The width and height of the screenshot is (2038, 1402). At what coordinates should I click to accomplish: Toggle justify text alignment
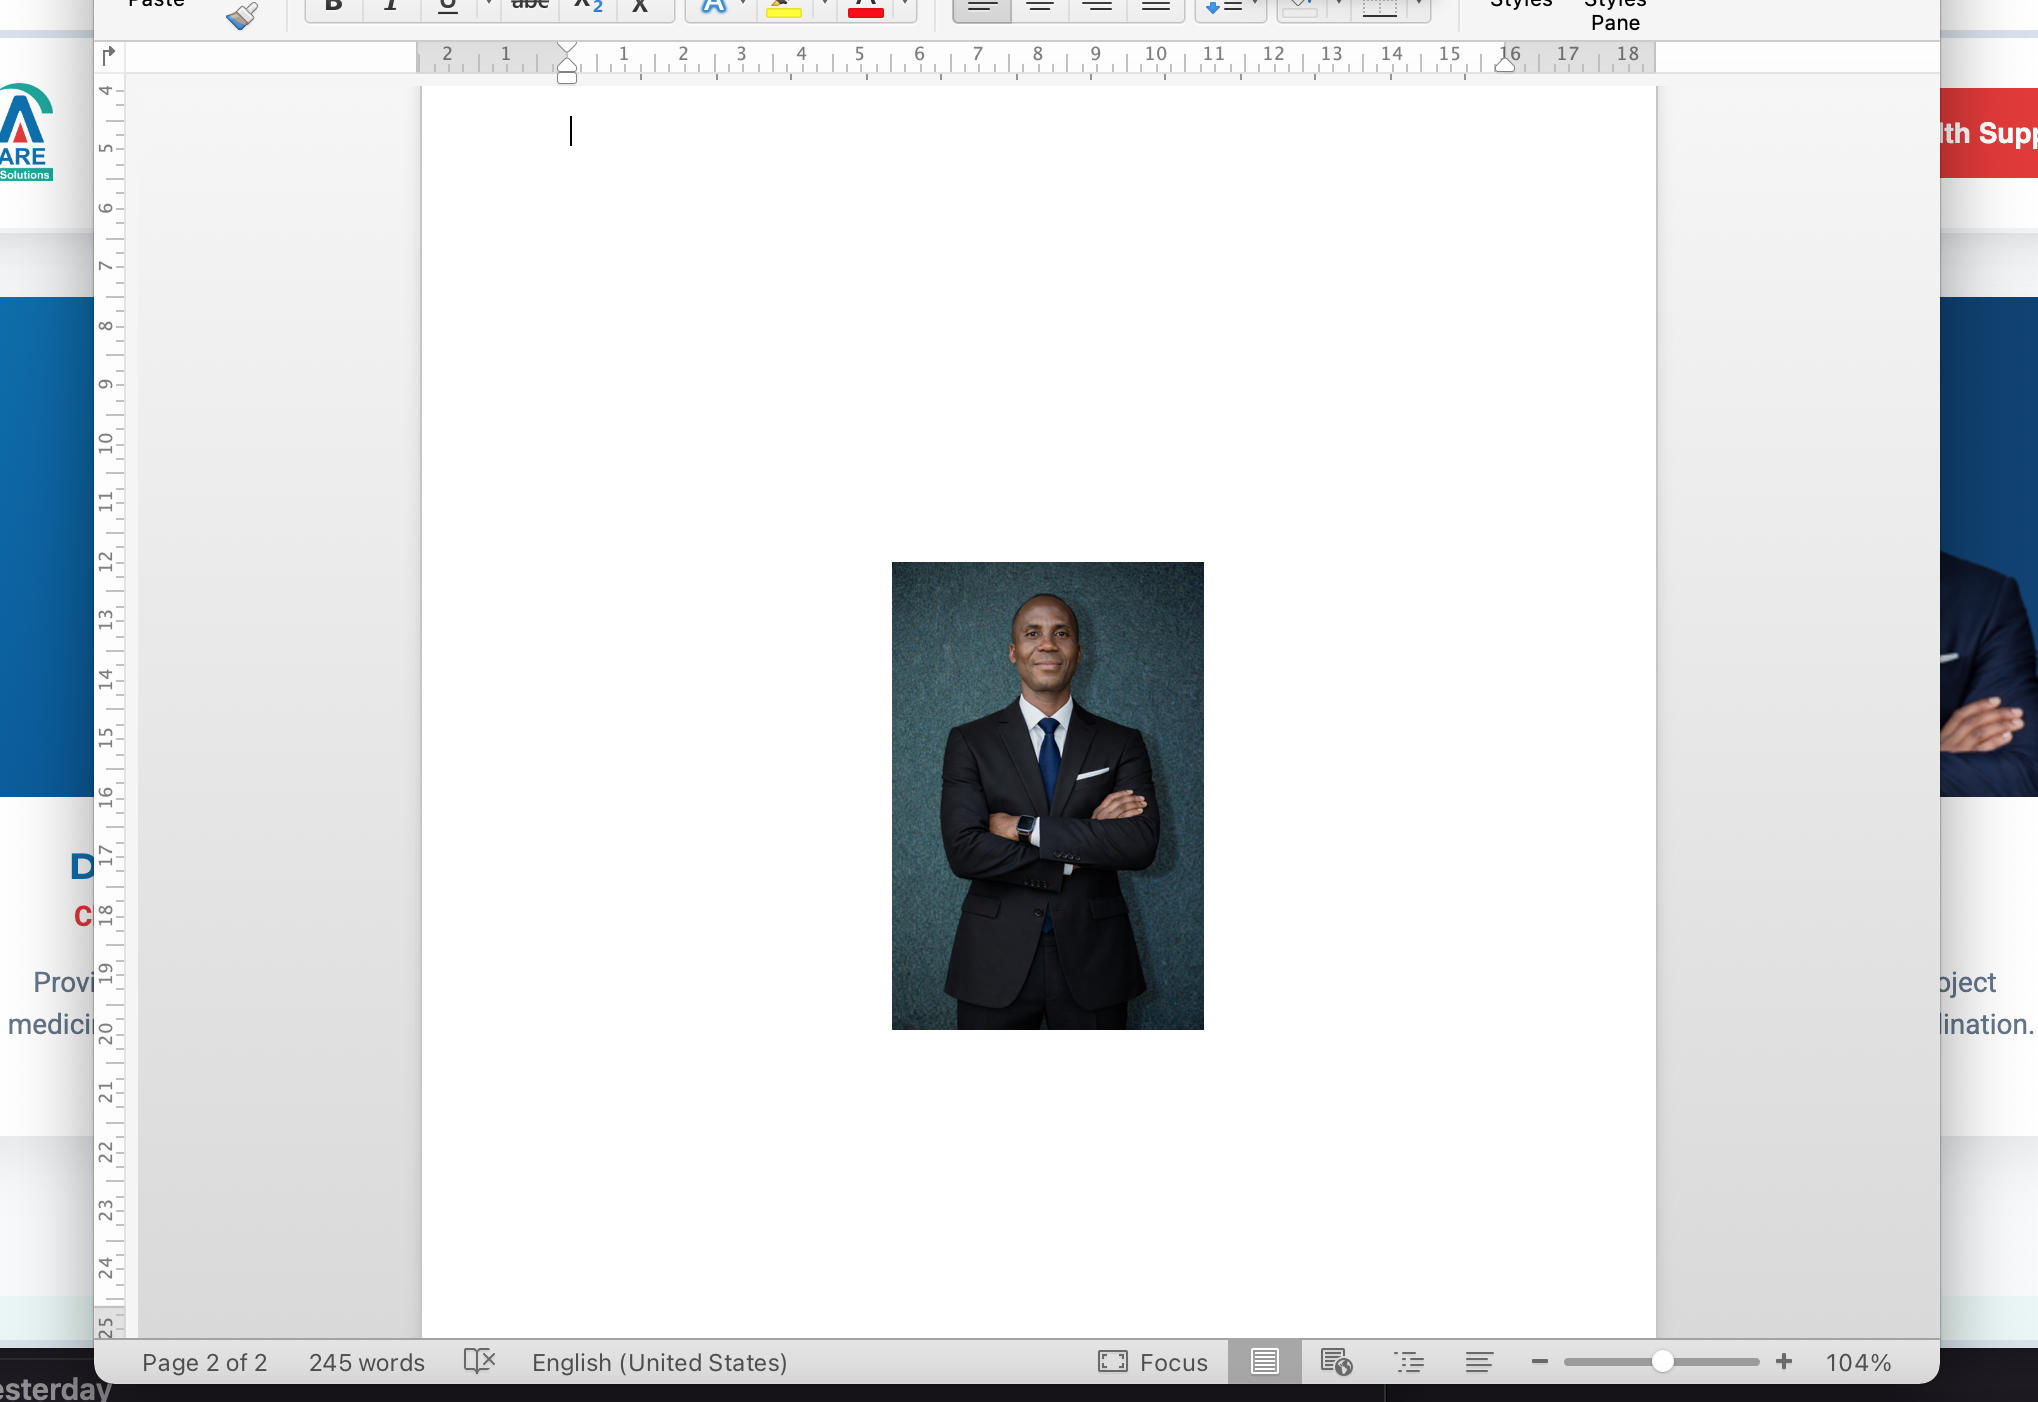1155,8
